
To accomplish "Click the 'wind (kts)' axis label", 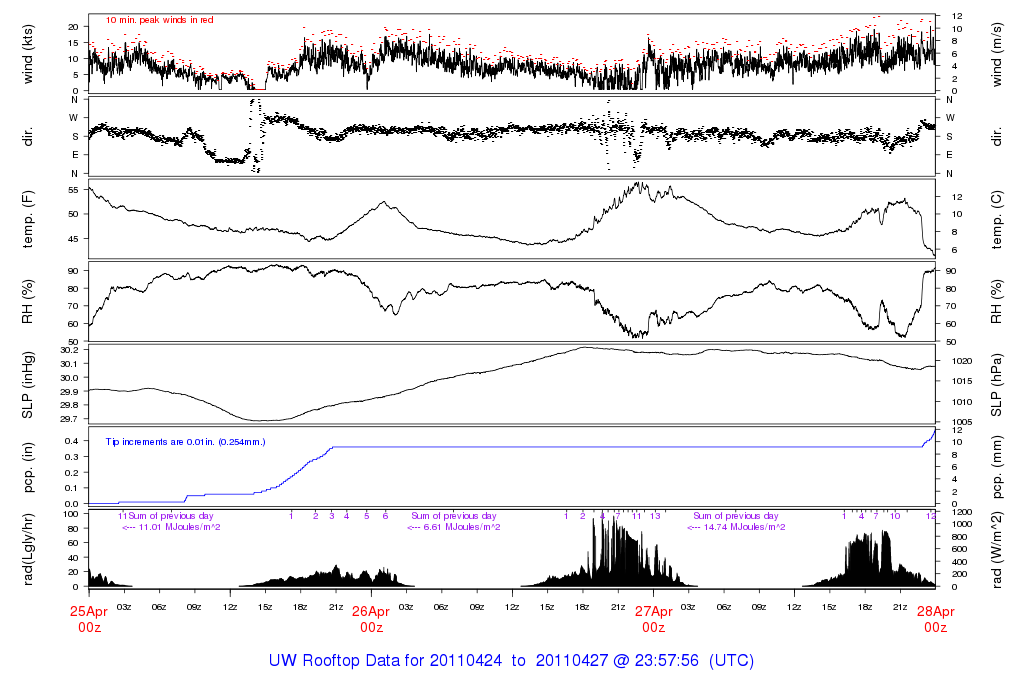I will coord(27,54).
